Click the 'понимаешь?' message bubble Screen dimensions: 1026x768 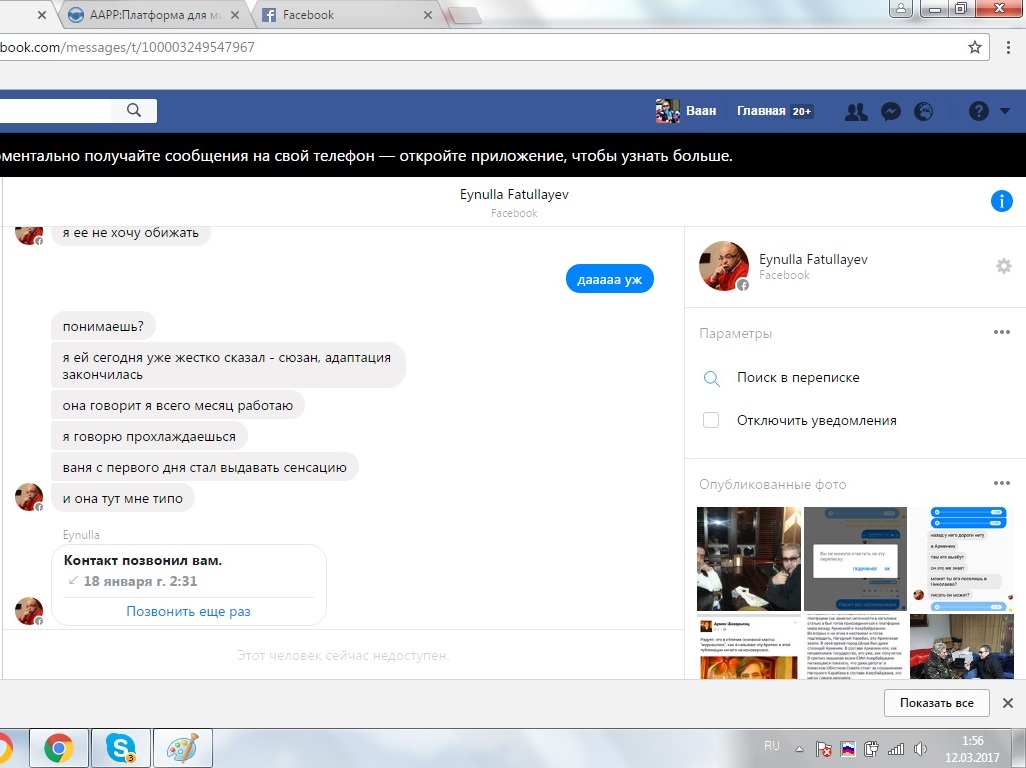point(103,326)
